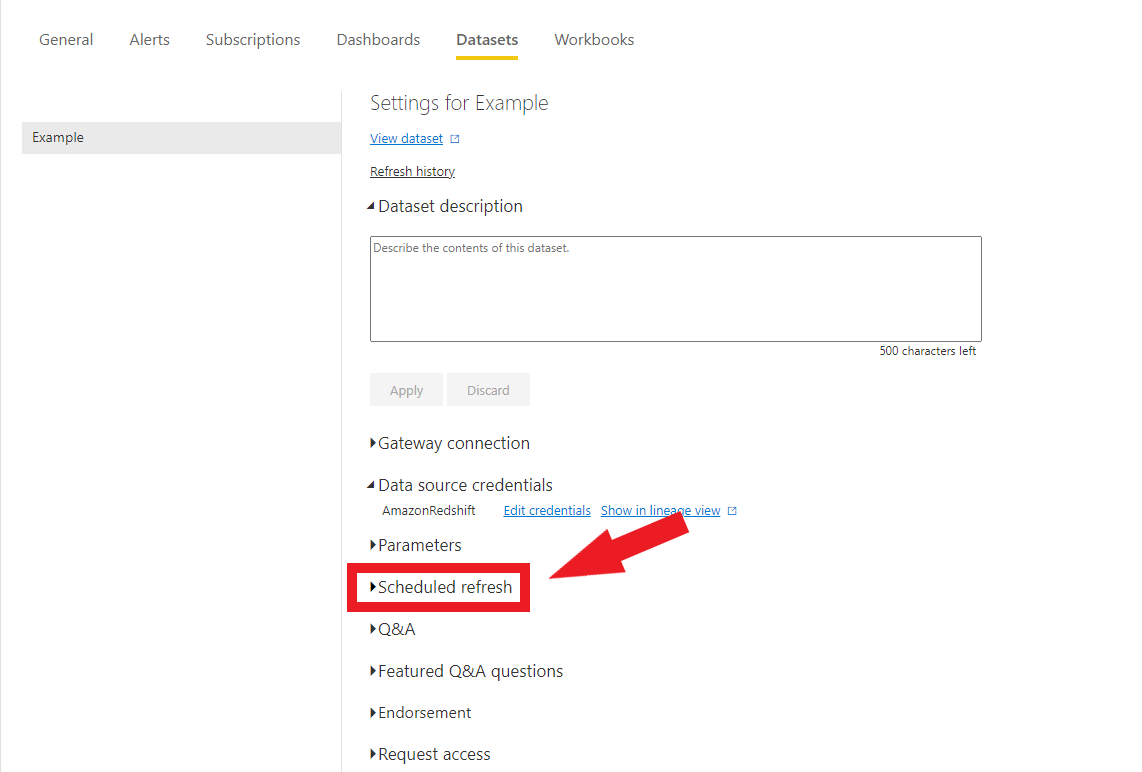
Task: Switch to the Dashboards tab
Action: (378, 40)
